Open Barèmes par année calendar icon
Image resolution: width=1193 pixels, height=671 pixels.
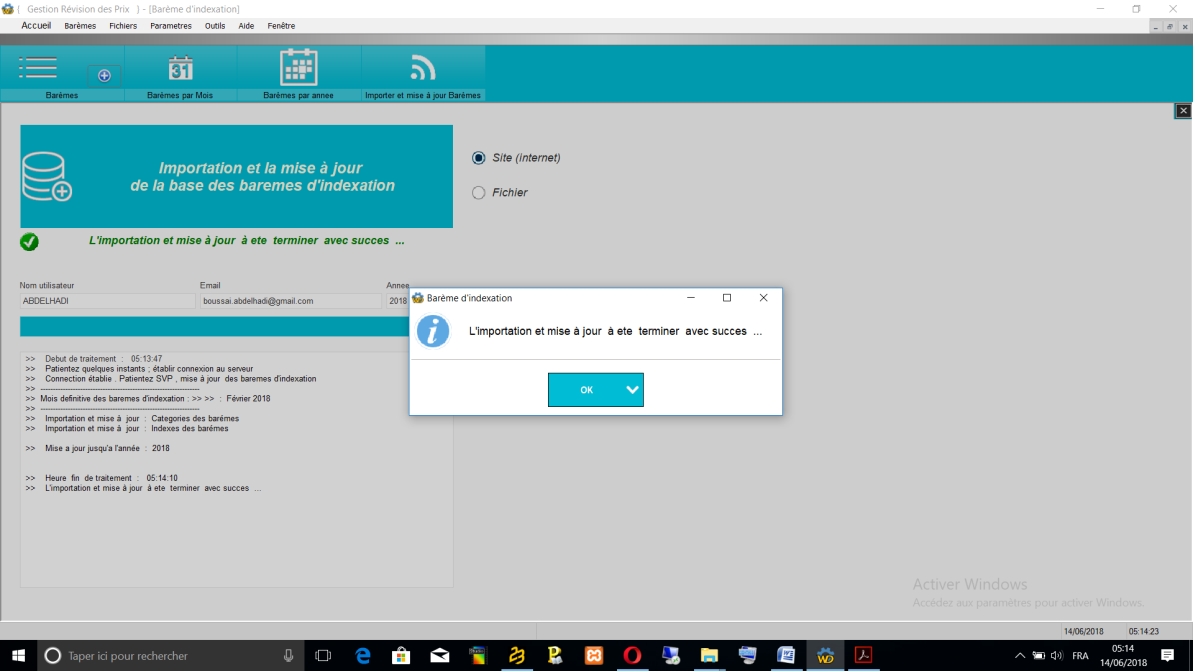(x=298, y=68)
